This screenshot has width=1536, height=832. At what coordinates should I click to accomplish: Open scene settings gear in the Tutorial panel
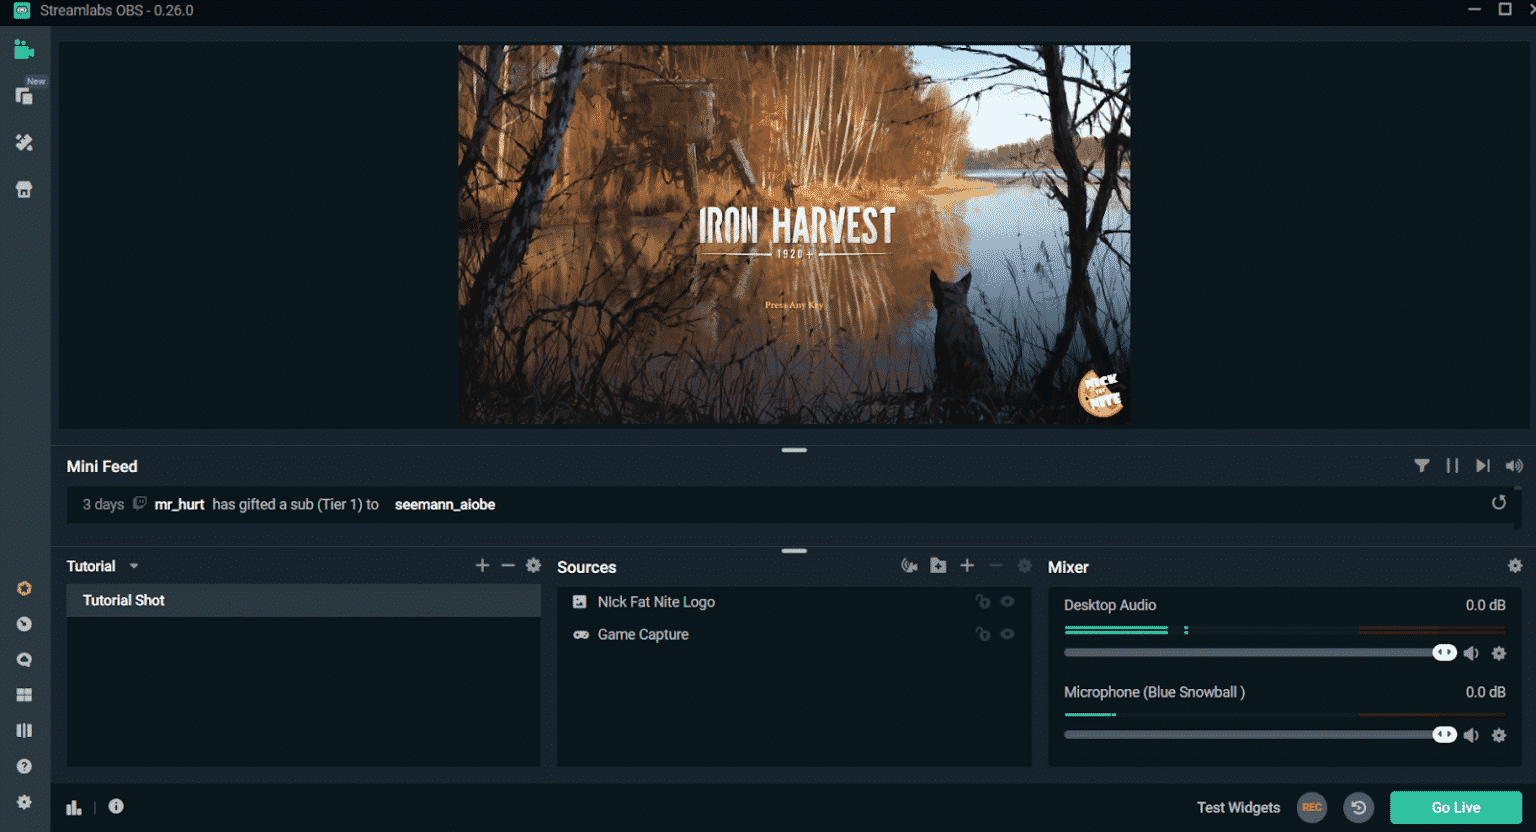click(x=534, y=566)
